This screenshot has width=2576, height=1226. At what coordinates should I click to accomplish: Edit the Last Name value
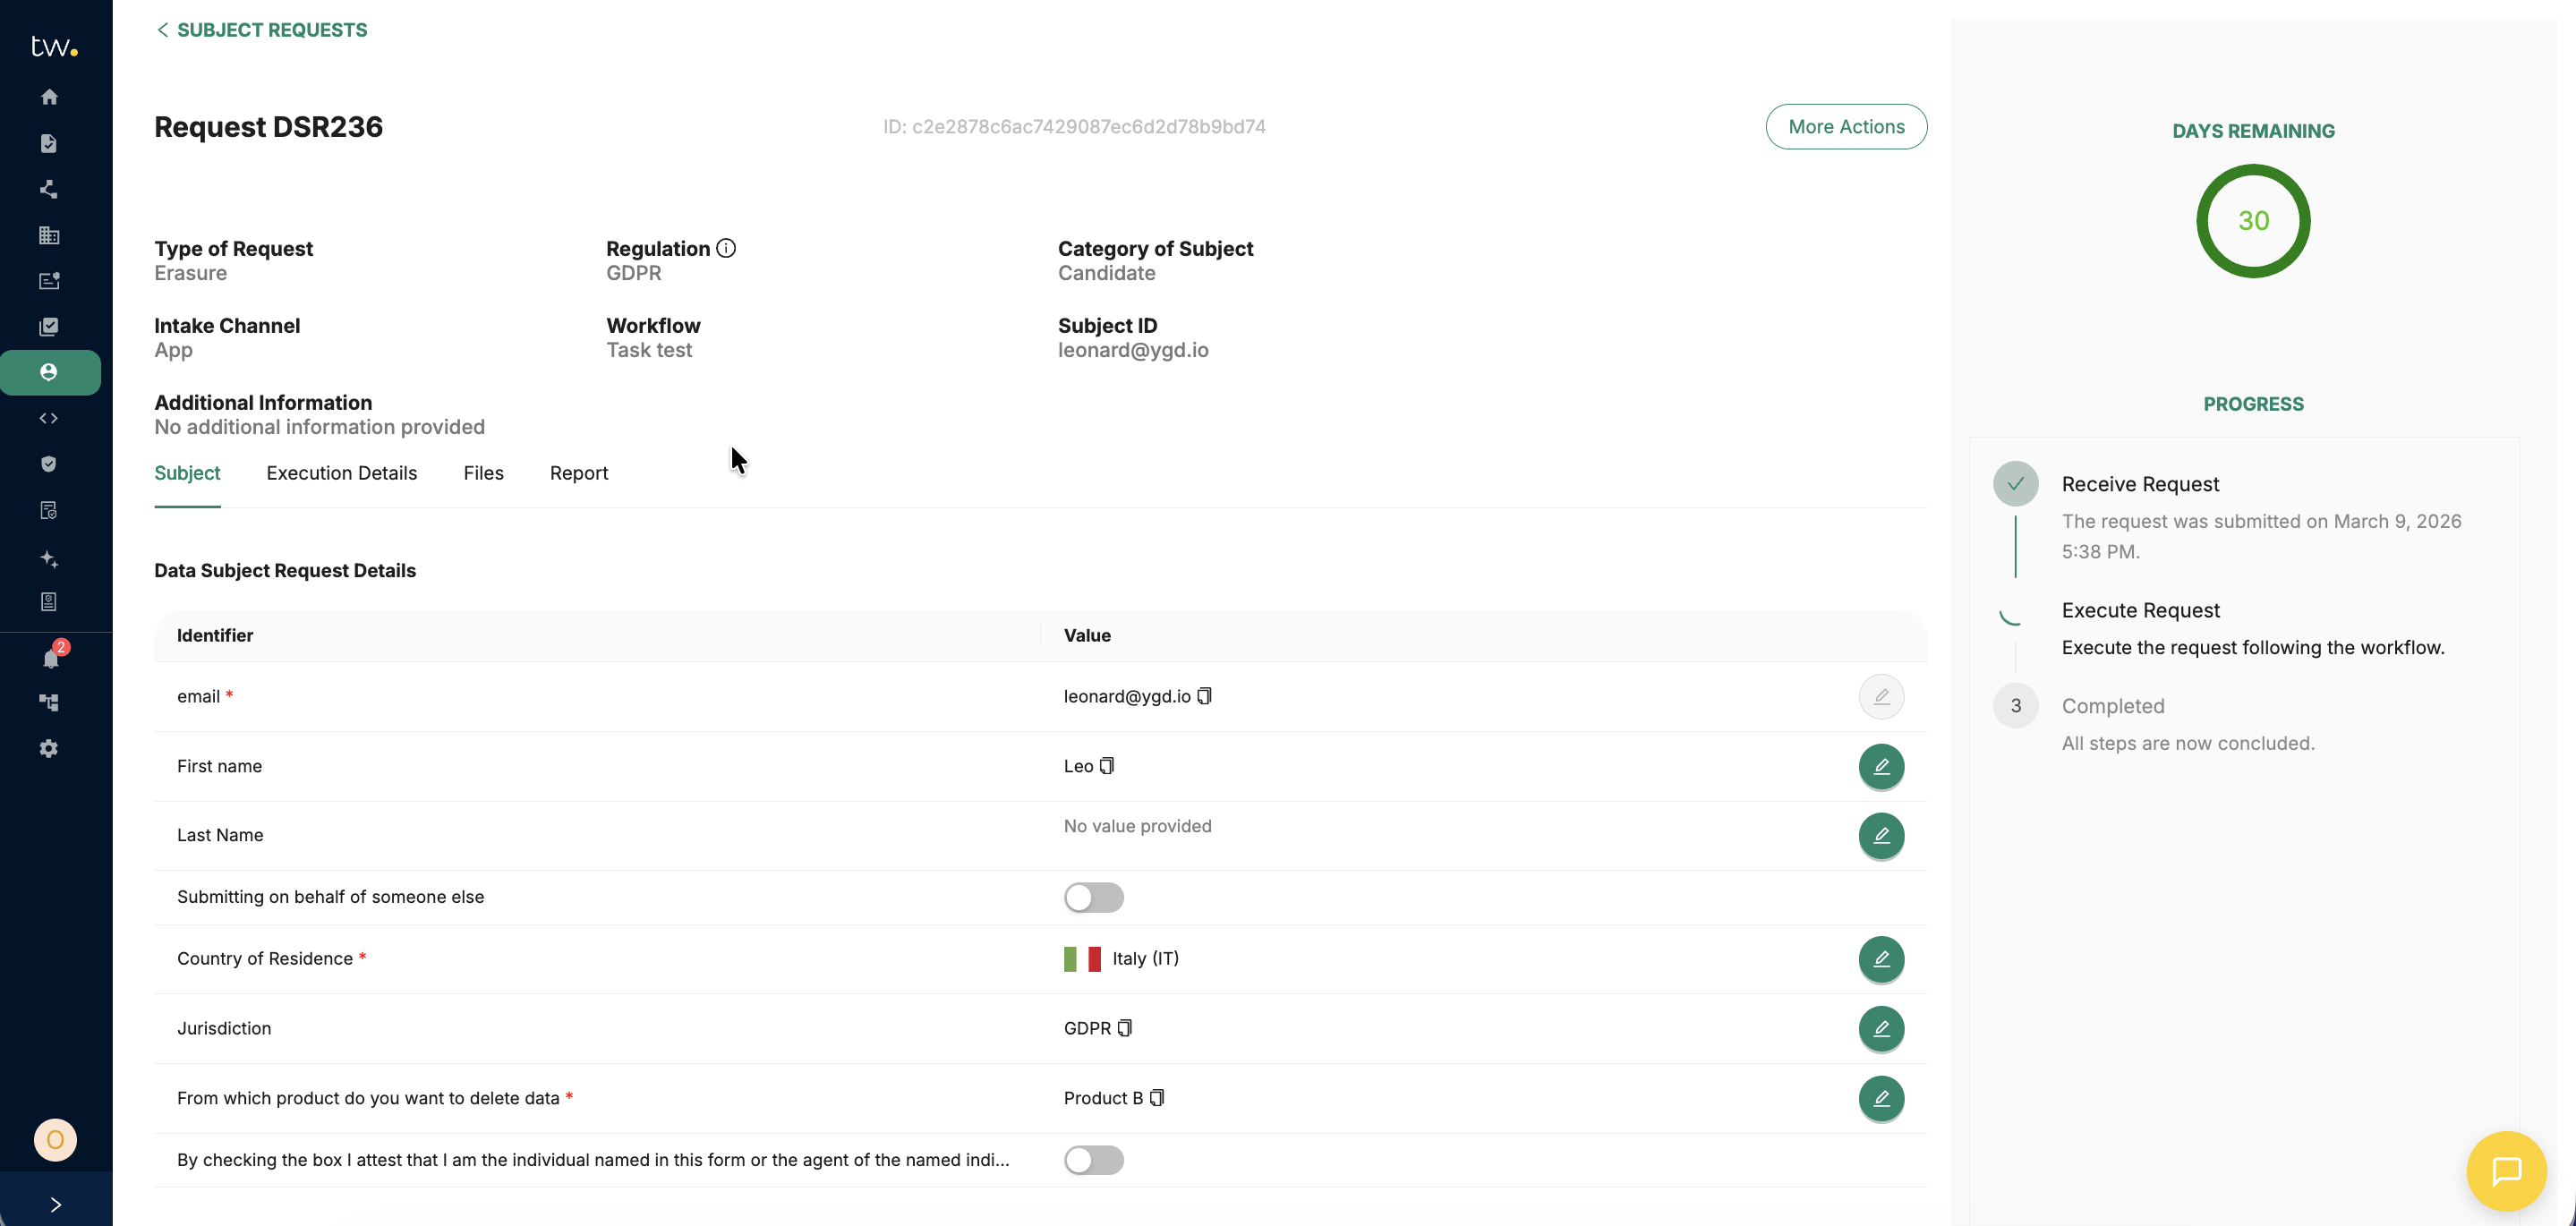click(x=1880, y=835)
